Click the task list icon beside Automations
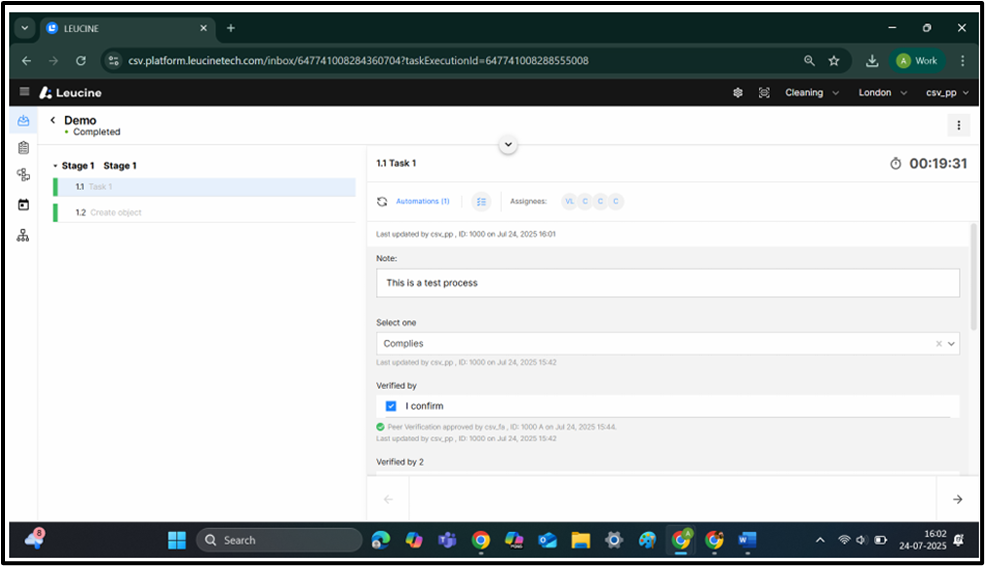985x566 pixels. [x=481, y=202]
